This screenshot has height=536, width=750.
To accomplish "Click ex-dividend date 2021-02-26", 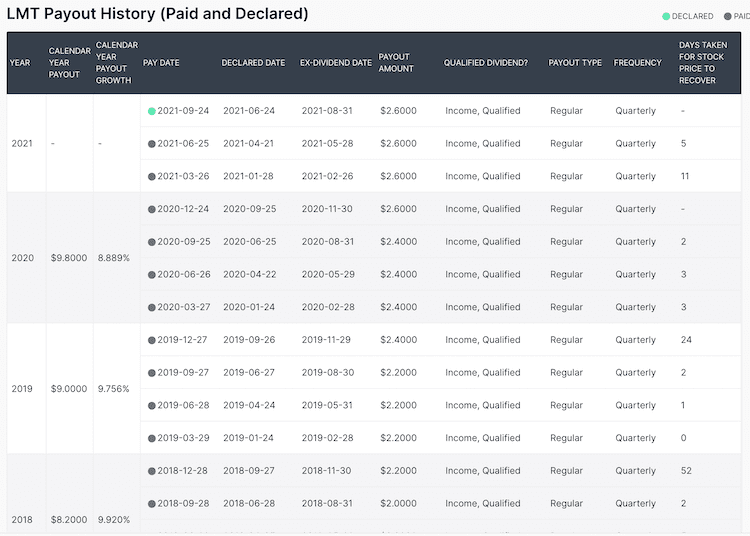I will pyautogui.click(x=327, y=176).
